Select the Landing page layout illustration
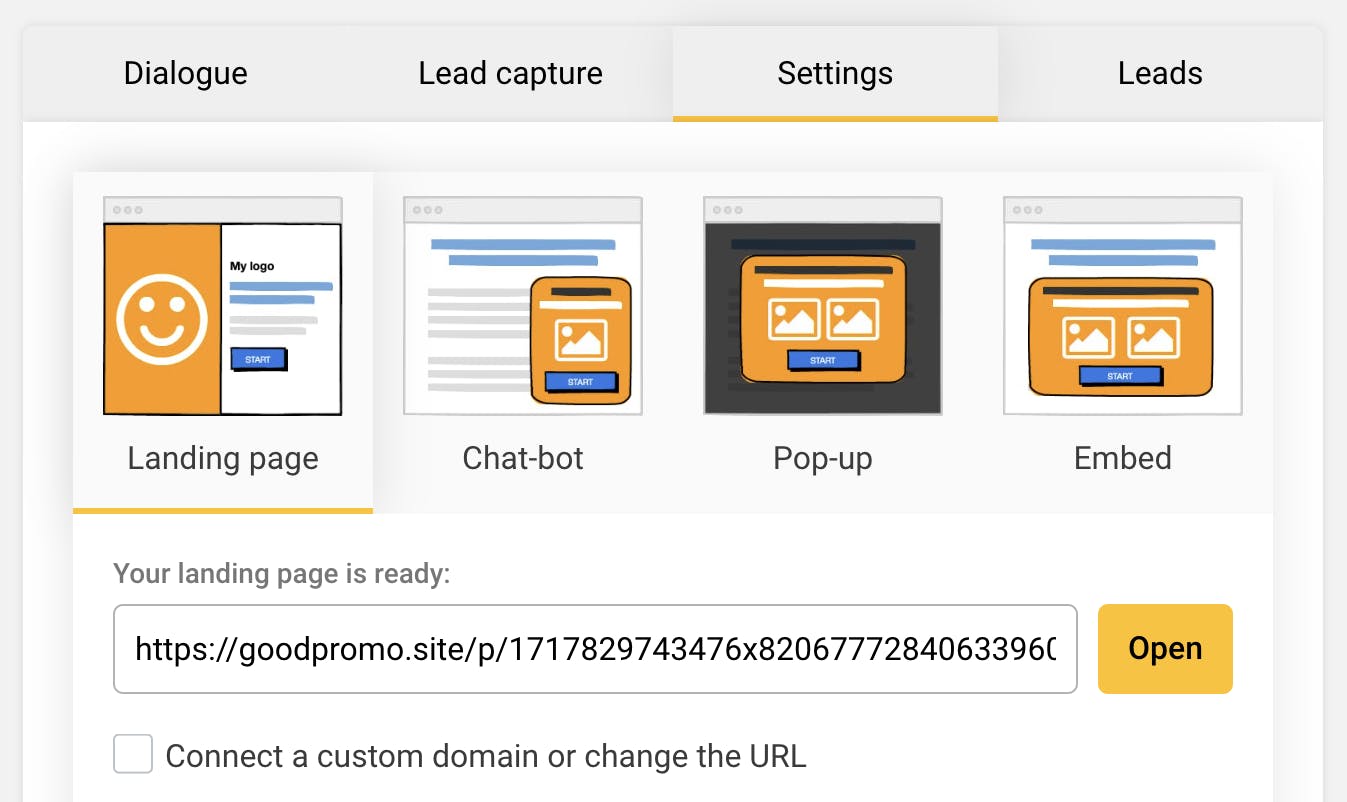The width and height of the screenshot is (1347, 802). point(222,306)
